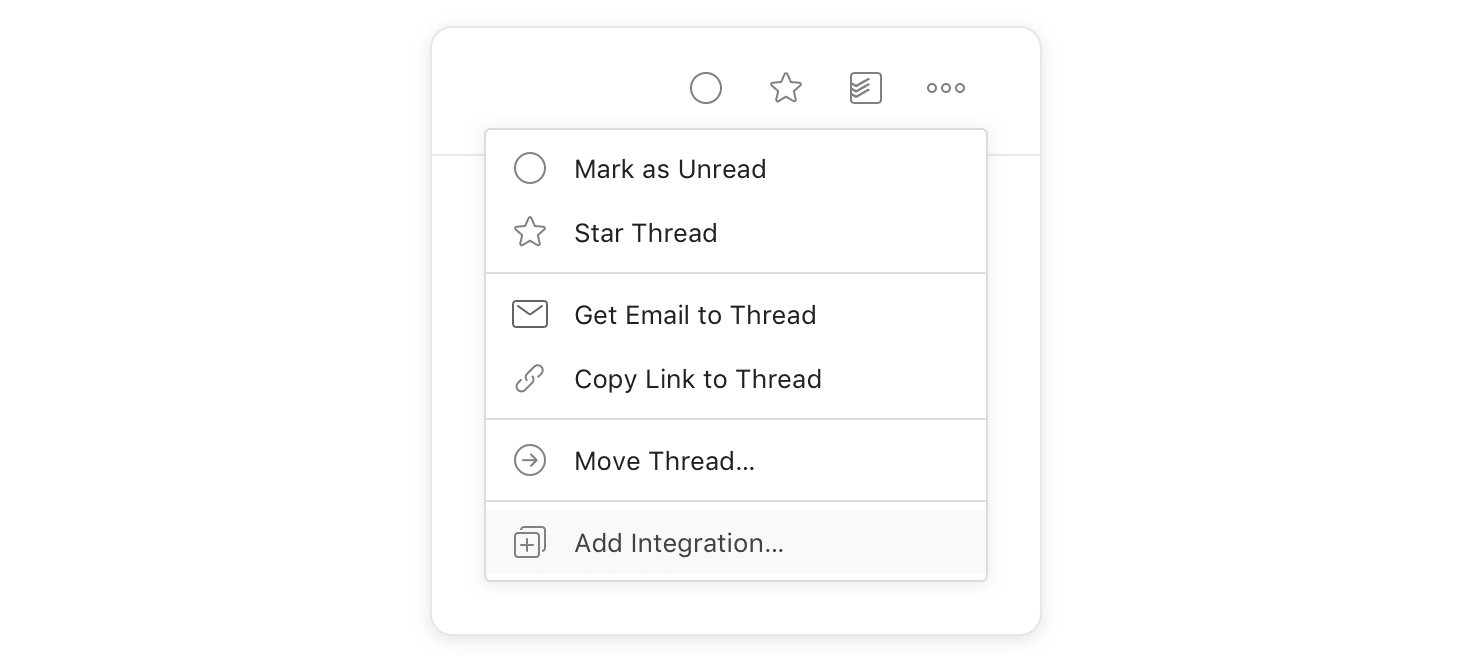The image size is (1470, 664).
Task: Click the chain-link icon beside Copy Link to Thread
Action: click(530, 379)
